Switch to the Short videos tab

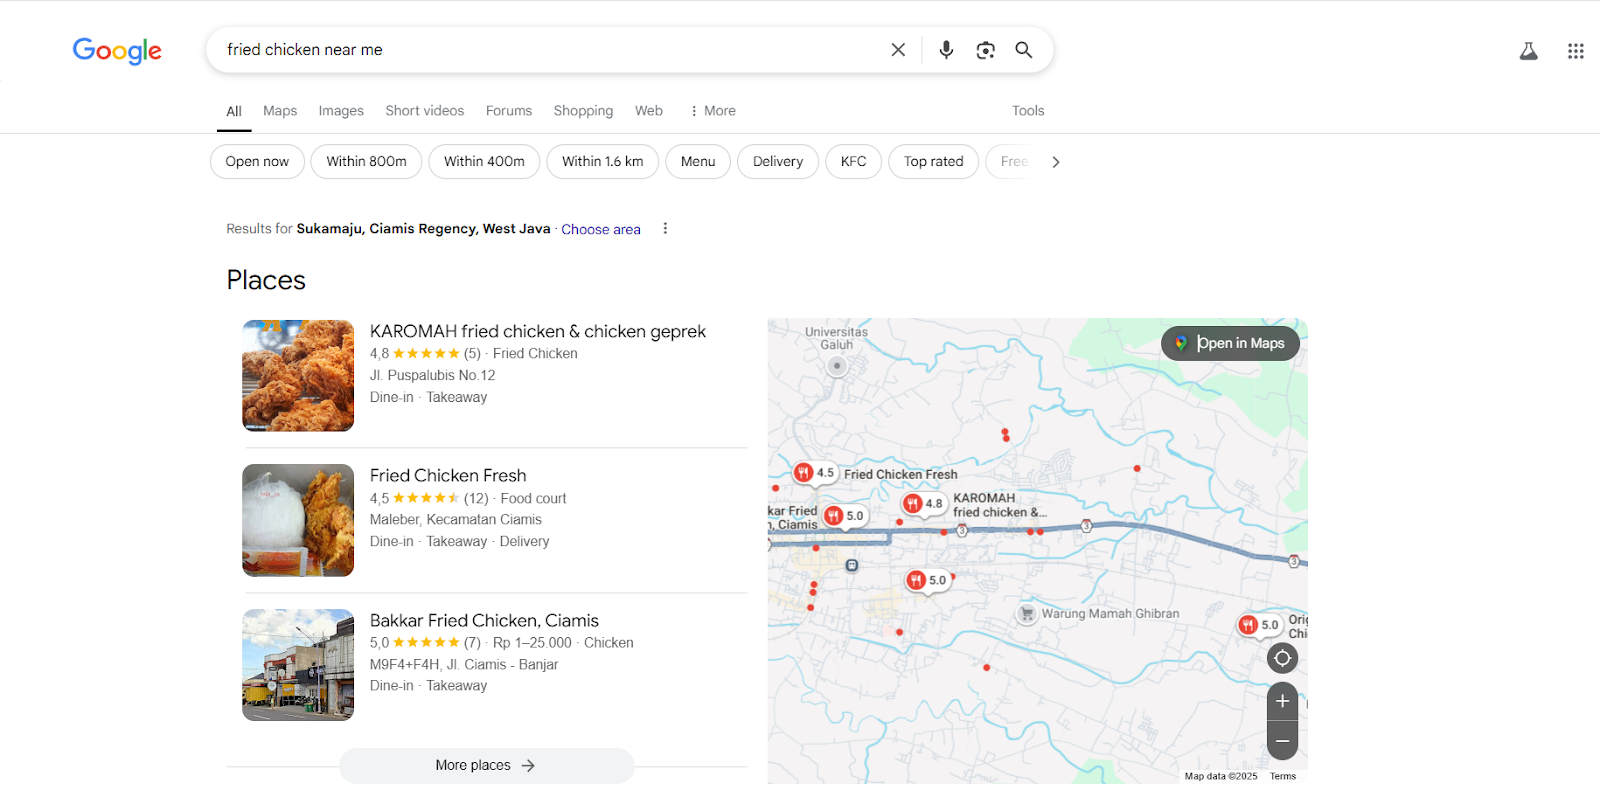tap(425, 111)
